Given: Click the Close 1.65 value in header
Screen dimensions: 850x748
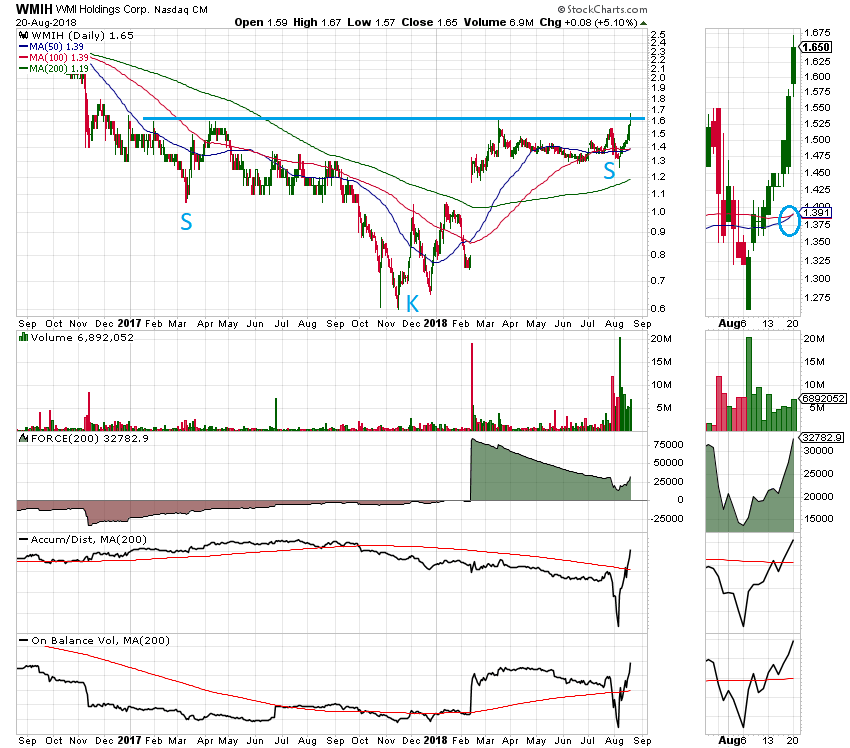Looking at the screenshot, I should pyautogui.click(x=429, y=22).
